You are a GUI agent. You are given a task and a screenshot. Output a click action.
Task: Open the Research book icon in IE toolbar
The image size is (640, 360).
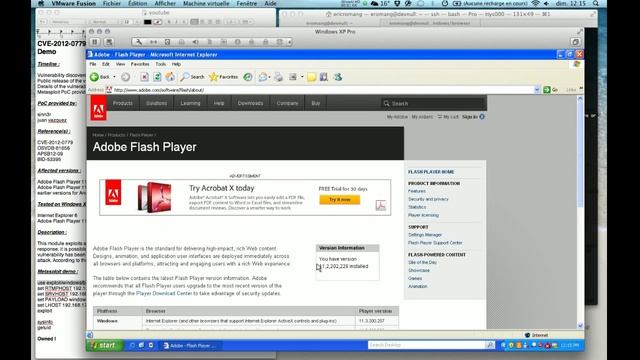[324, 77]
